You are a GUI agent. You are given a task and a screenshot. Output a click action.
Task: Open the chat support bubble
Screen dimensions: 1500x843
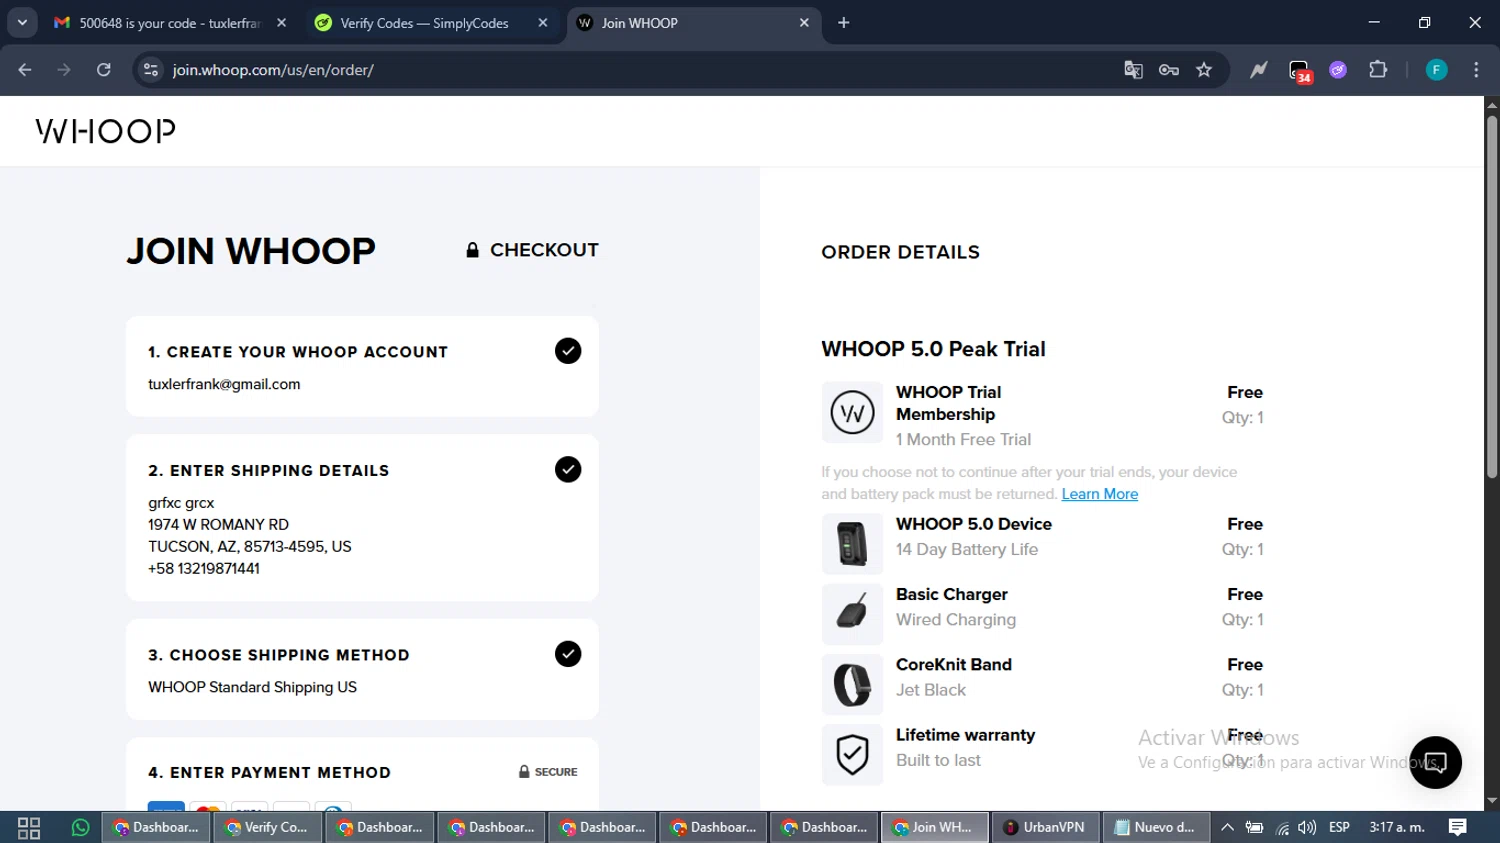[1435, 762]
